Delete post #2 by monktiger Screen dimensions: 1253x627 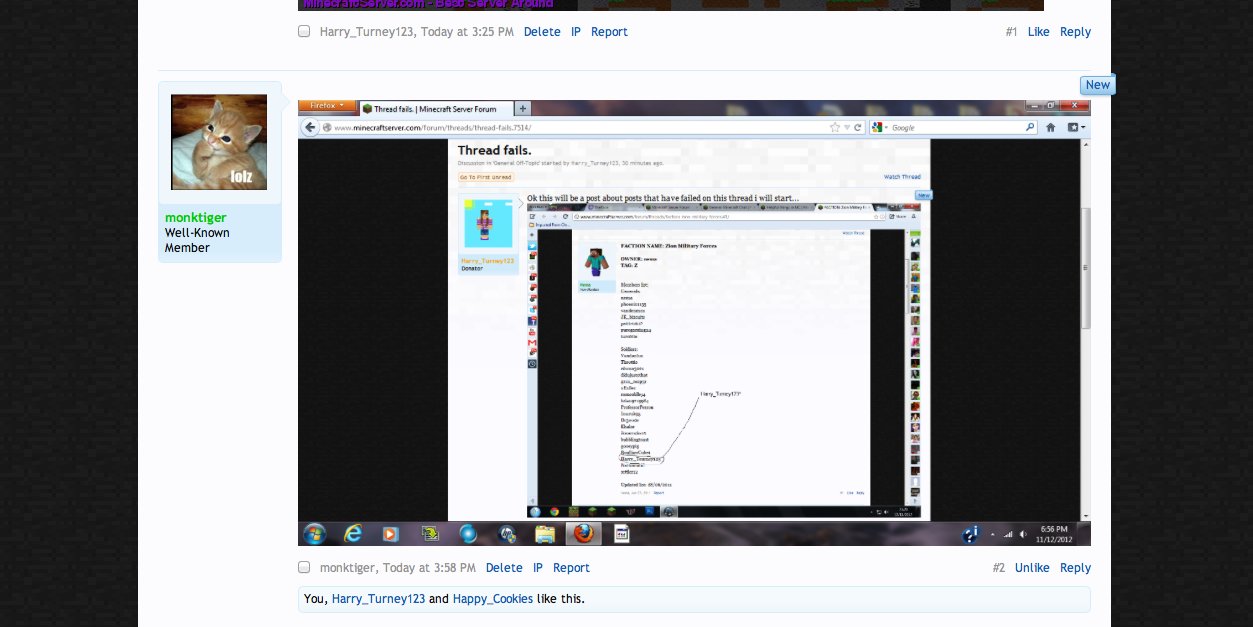click(504, 568)
